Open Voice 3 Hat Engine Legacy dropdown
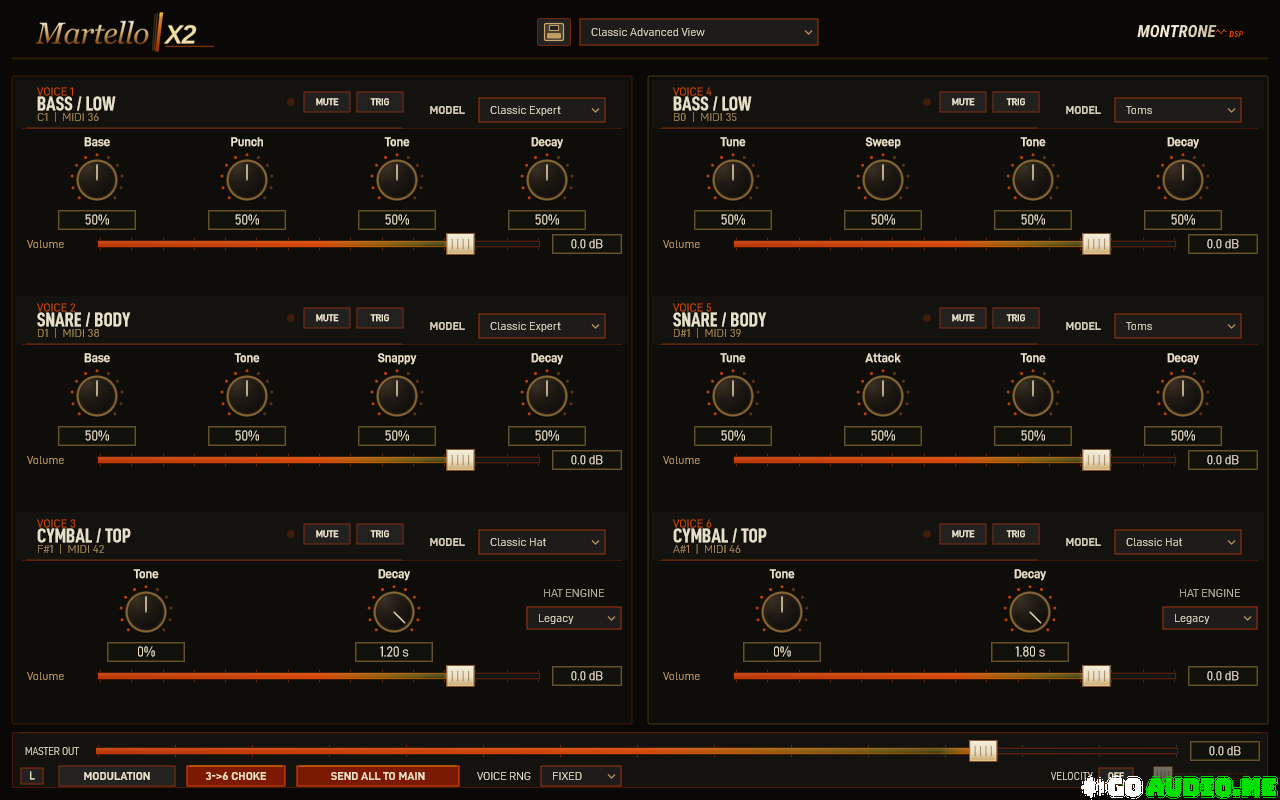This screenshot has height=800, width=1280. (x=574, y=618)
